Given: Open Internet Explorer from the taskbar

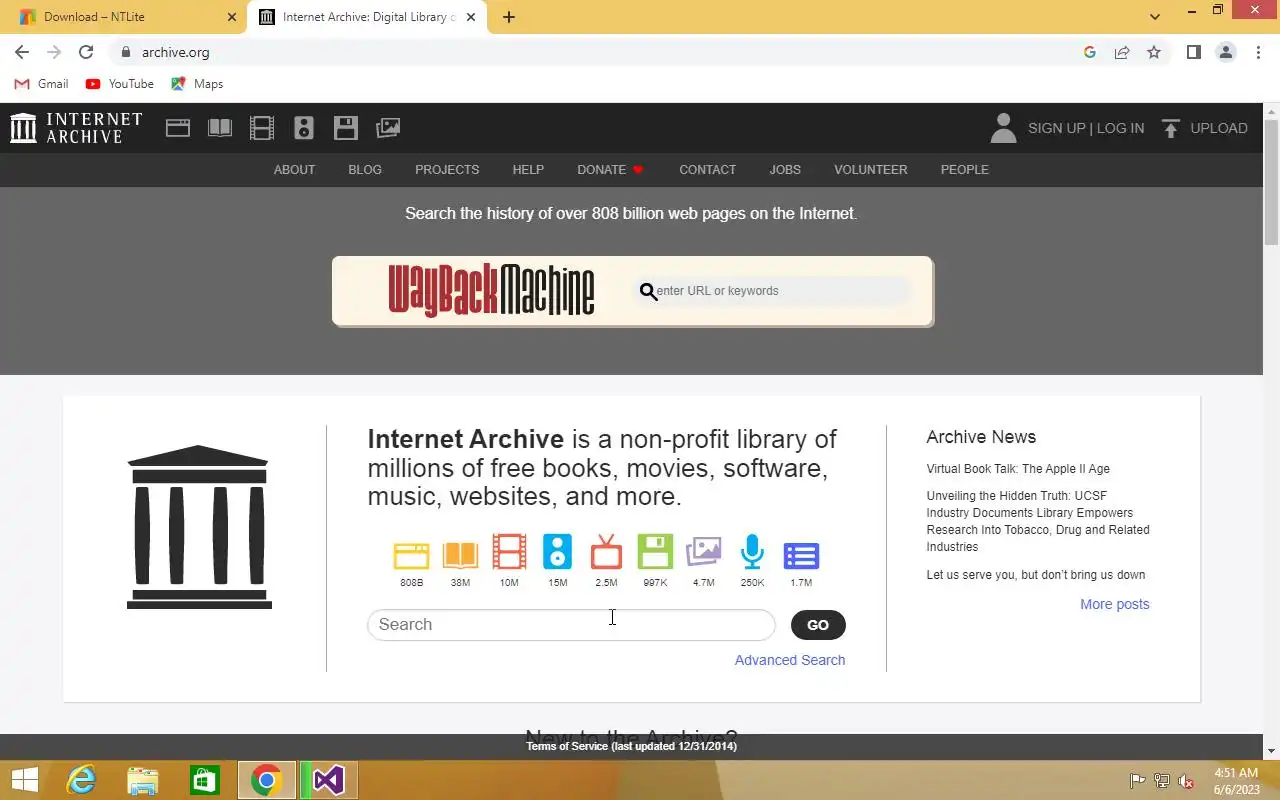Looking at the screenshot, I should (81, 780).
